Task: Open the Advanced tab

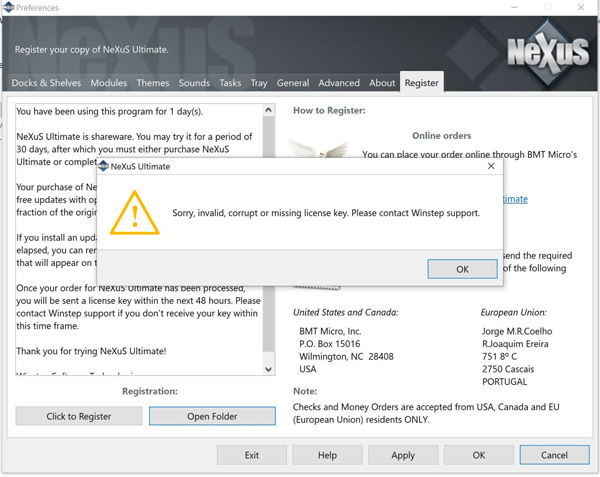Action: point(339,83)
